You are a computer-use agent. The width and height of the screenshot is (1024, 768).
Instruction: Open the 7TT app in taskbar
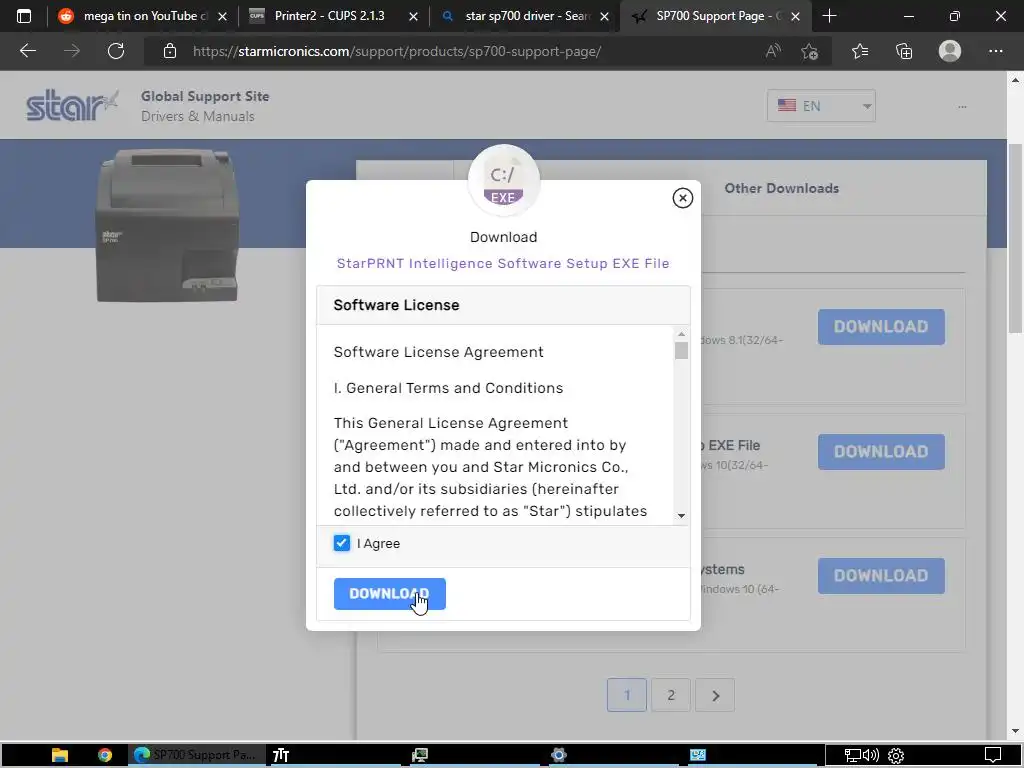[x=281, y=755]
